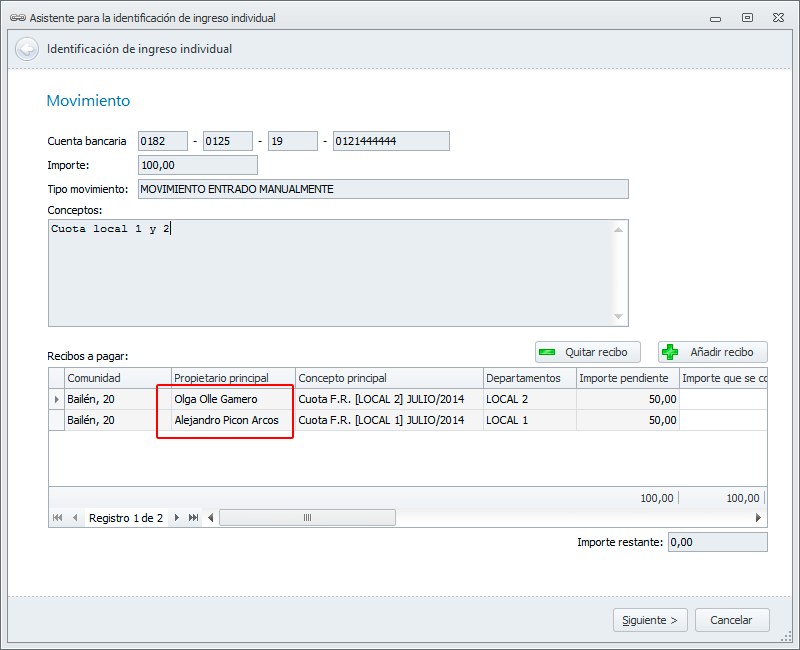Click the Tipo movimiento field

pos(383,189)
